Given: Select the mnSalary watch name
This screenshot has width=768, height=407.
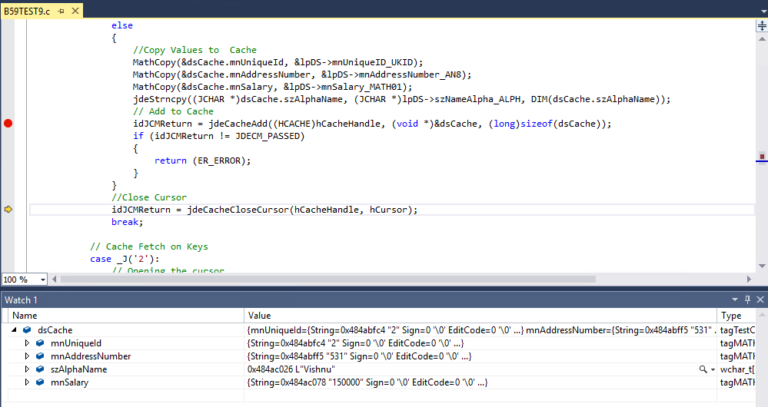Looking at the screenshot, I should click(x=70, y=383).
